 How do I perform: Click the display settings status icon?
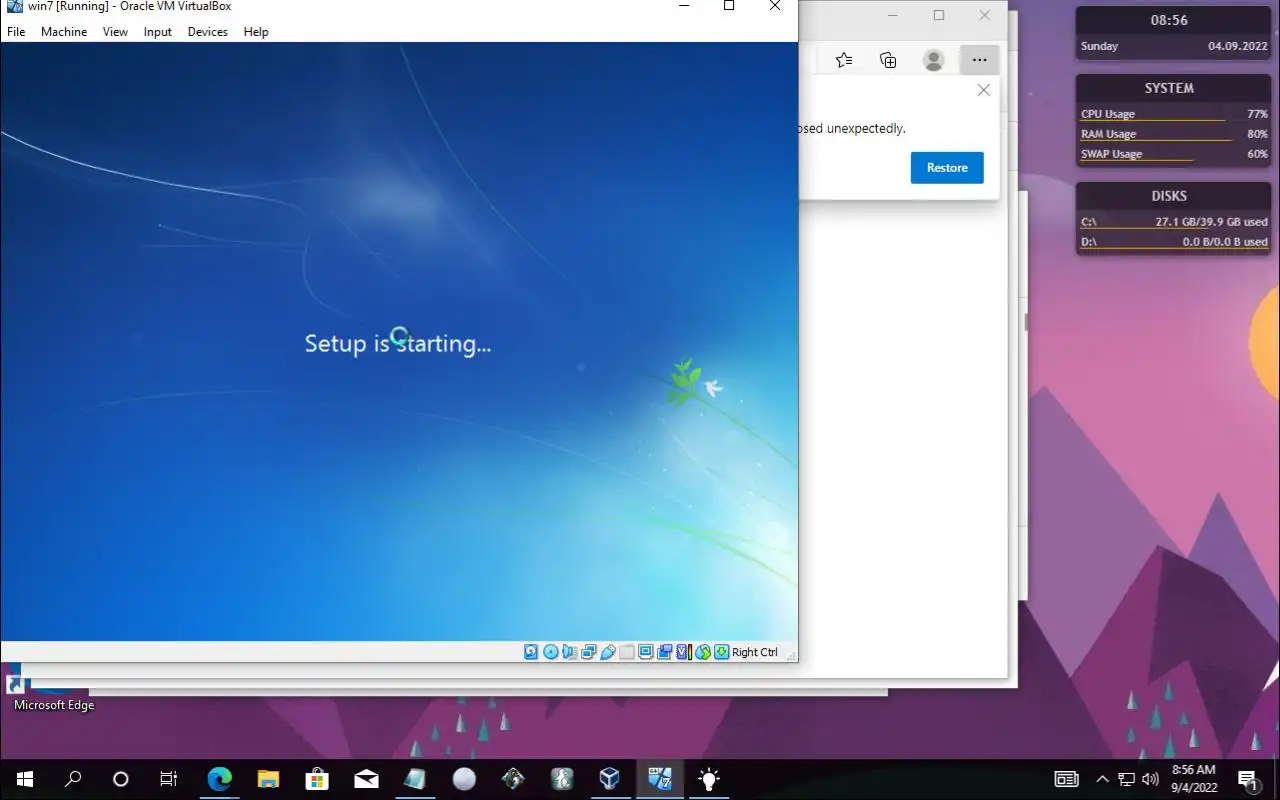pos(646,652)
